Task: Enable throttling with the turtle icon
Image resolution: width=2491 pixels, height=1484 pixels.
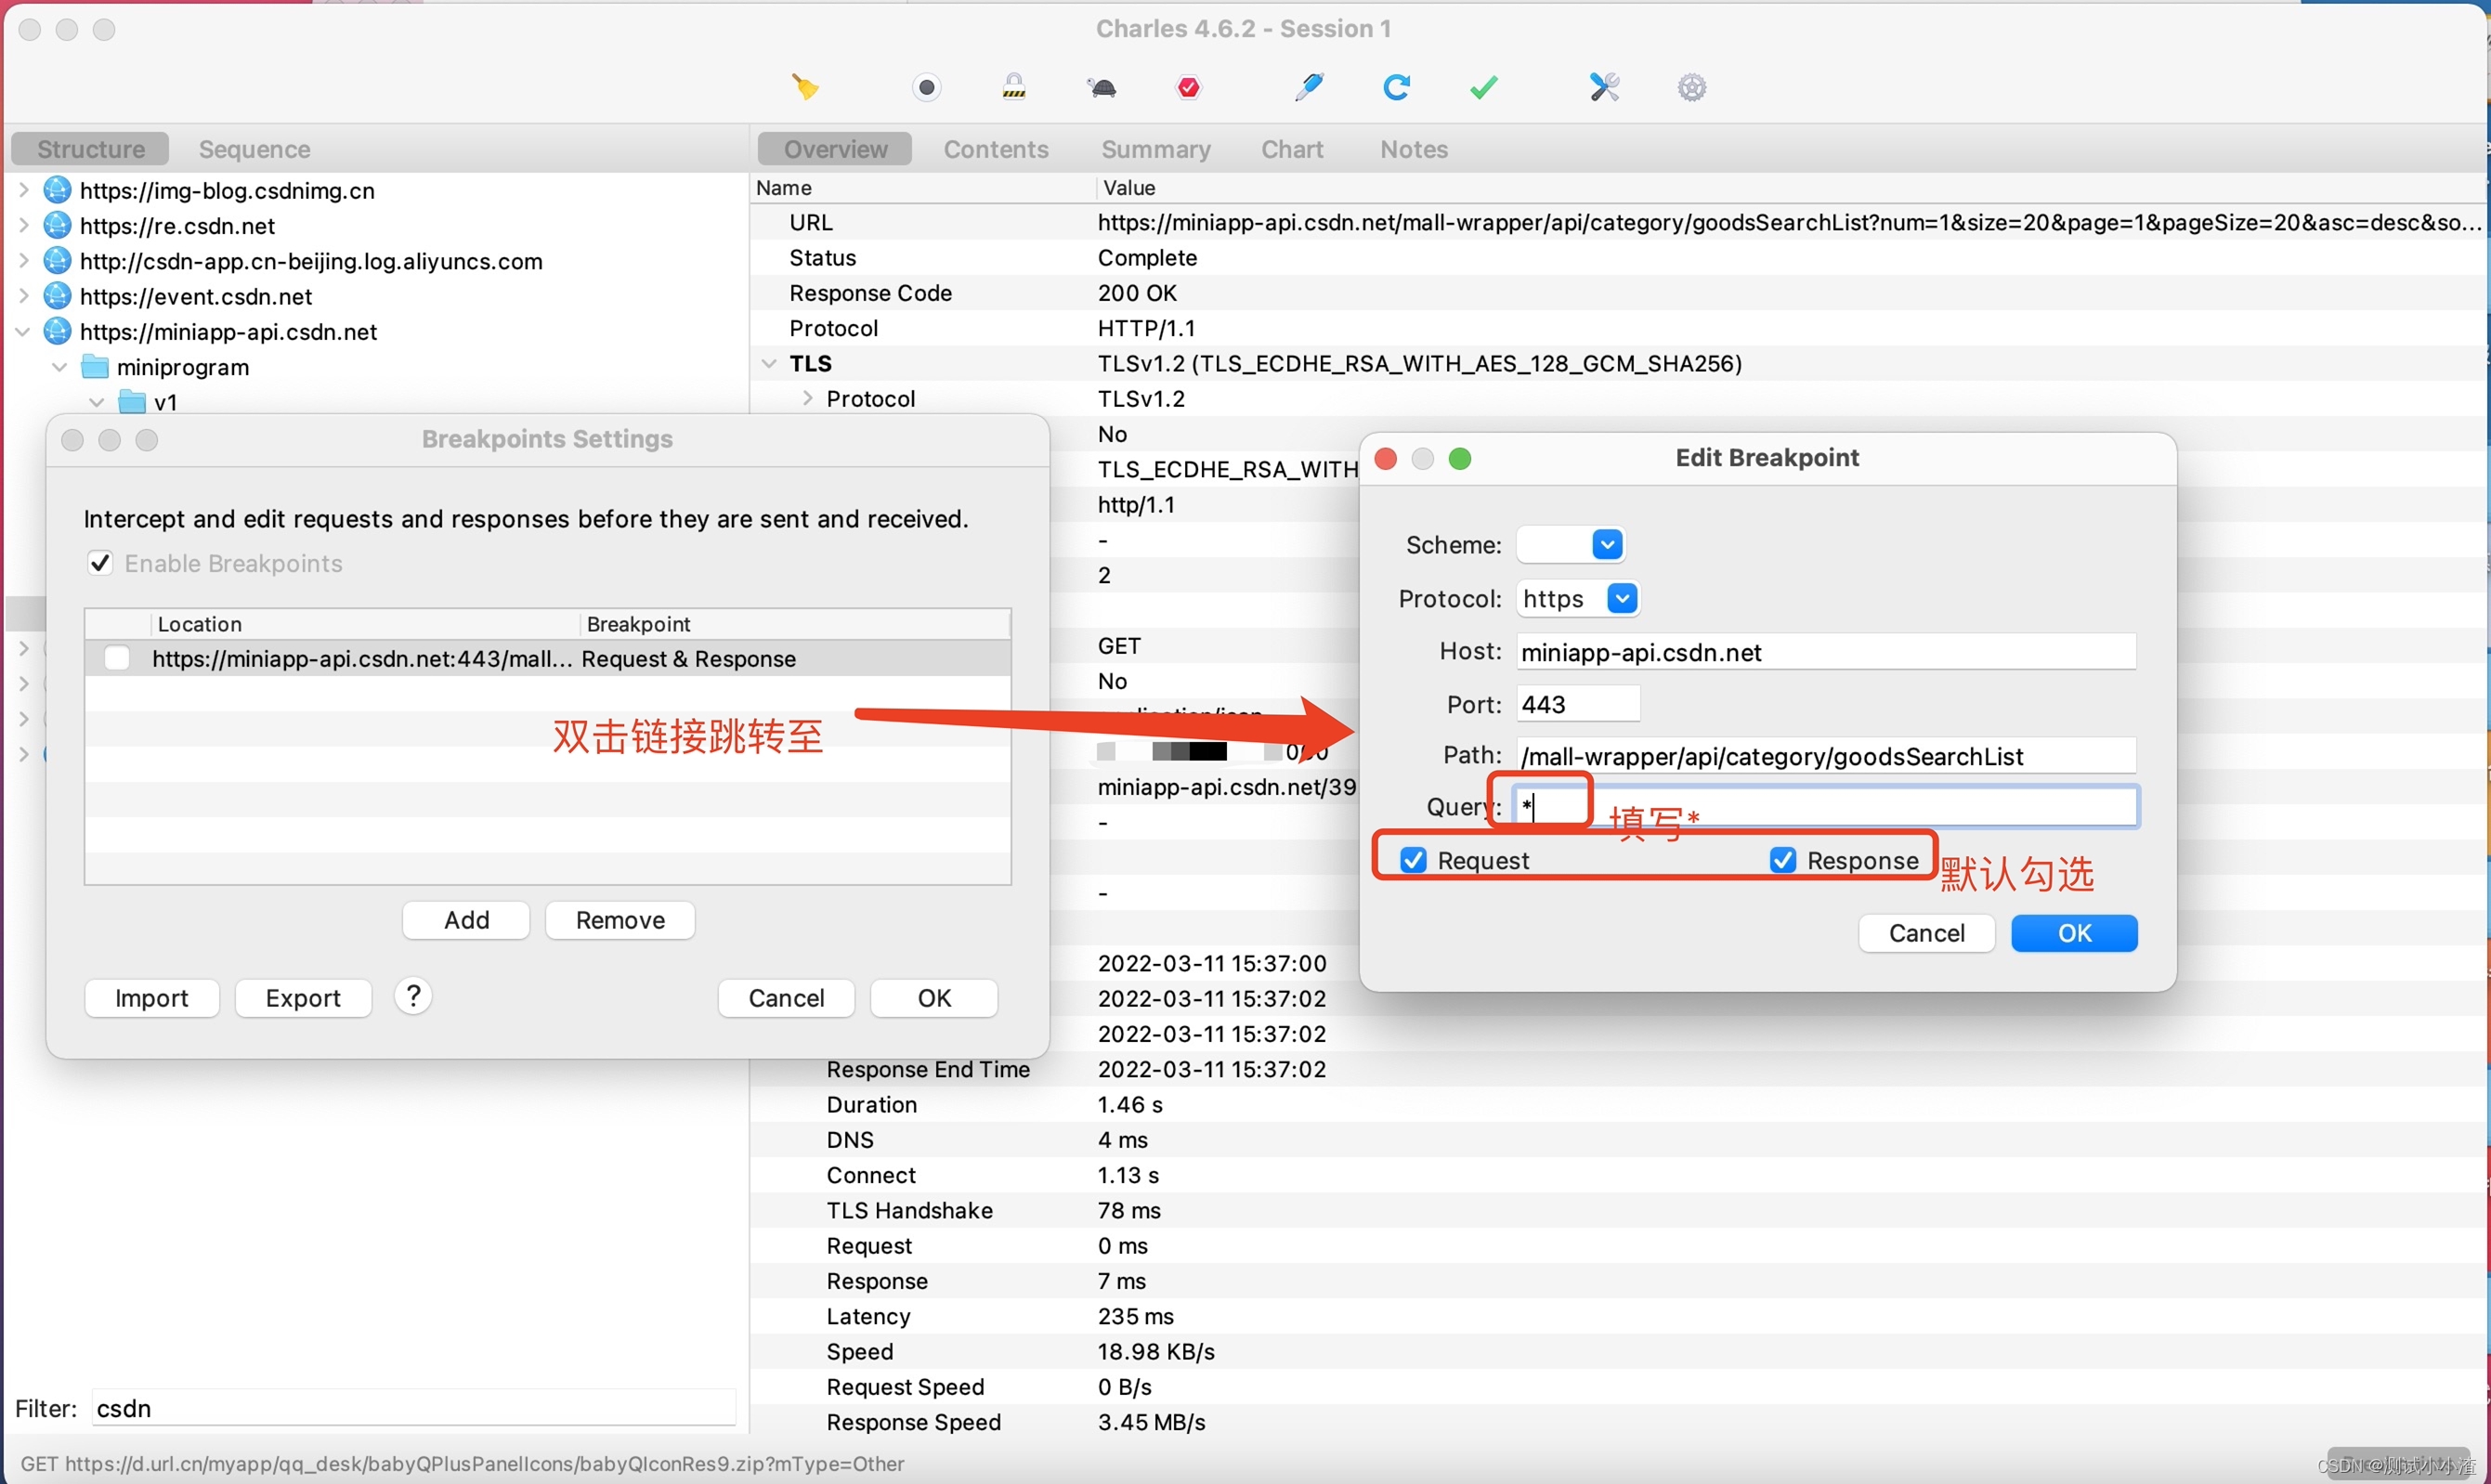Action: (1102, 88)
